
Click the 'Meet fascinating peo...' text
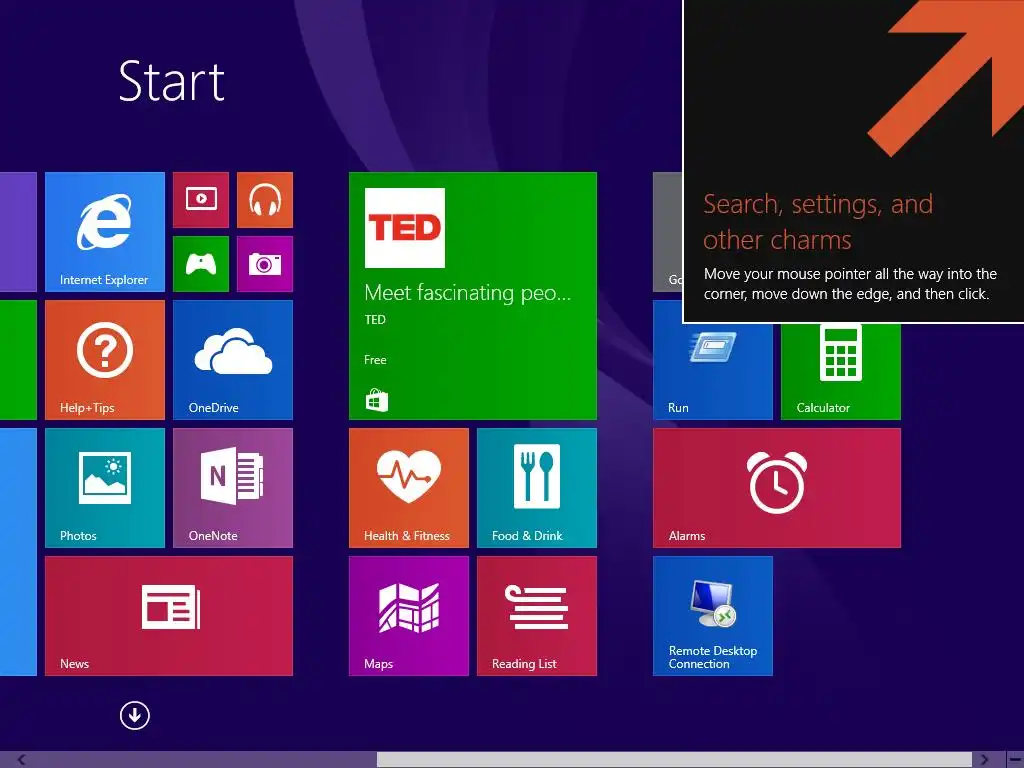(468, 293)
